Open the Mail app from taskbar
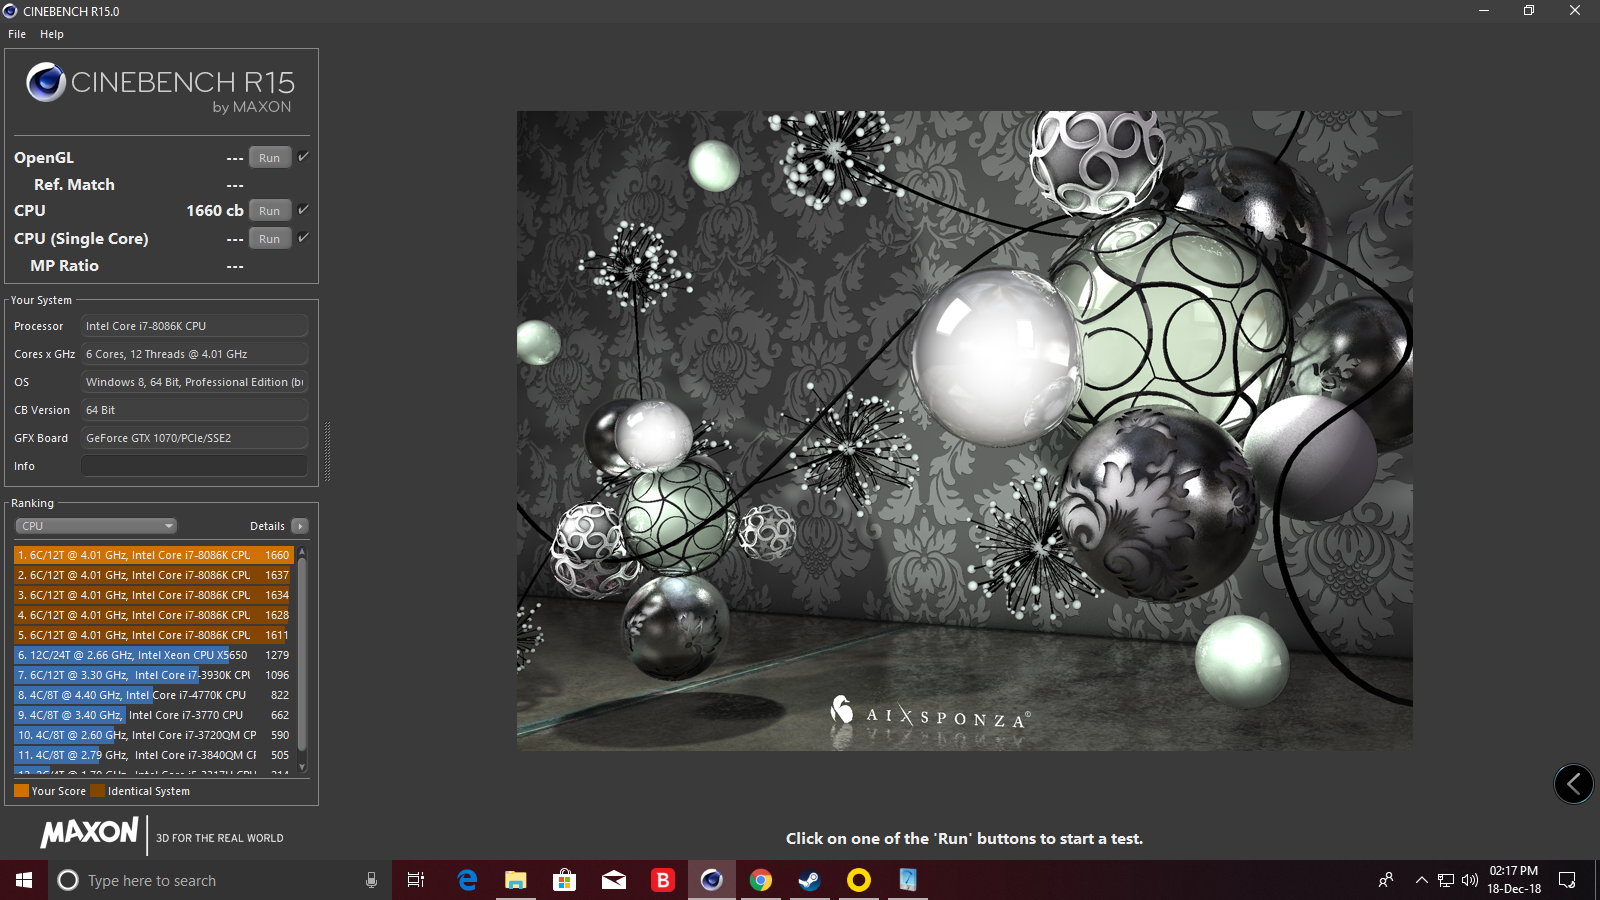The image size is (1600, 900). [x=613, y=880]
